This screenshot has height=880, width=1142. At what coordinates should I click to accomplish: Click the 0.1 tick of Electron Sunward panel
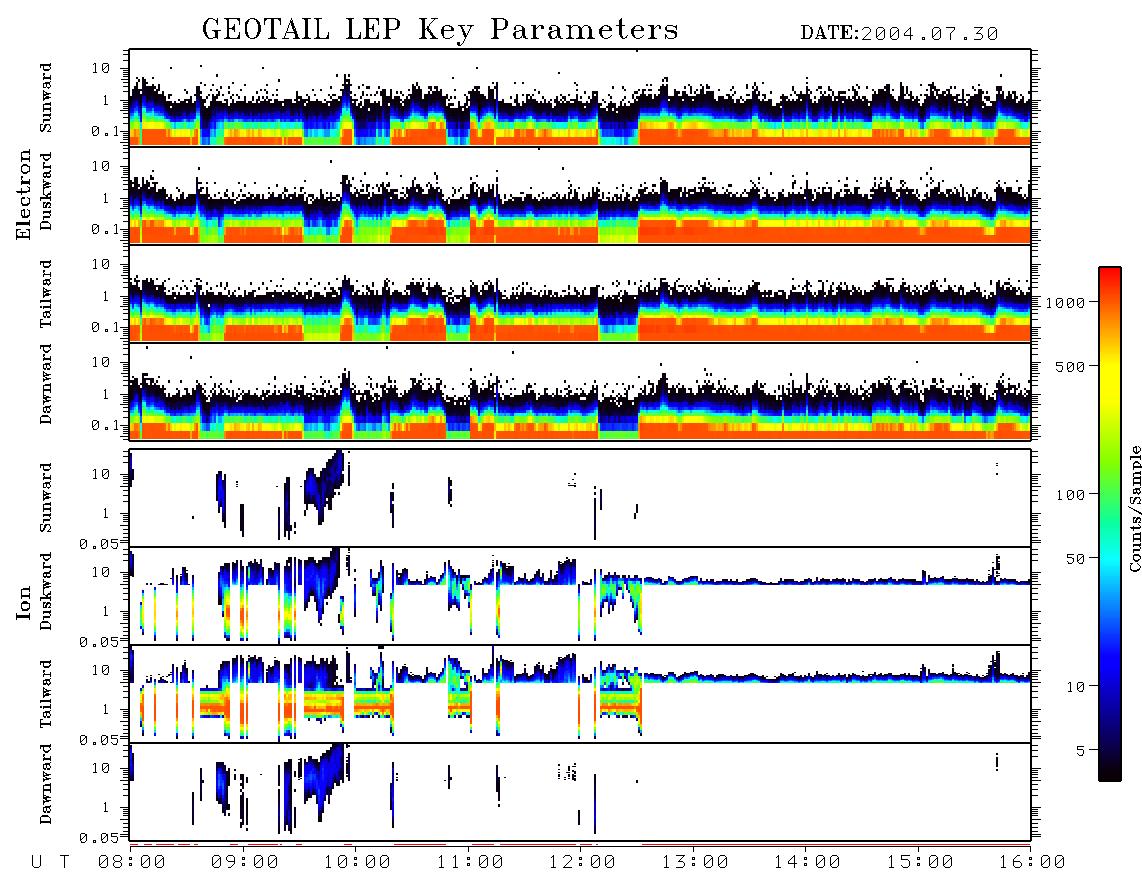click(x=106, y=131)
